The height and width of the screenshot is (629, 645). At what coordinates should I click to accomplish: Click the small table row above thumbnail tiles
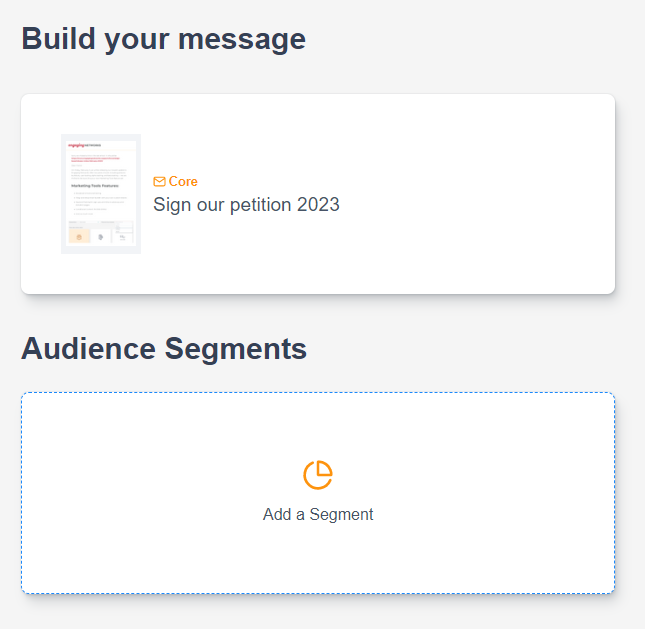point(100,221)
